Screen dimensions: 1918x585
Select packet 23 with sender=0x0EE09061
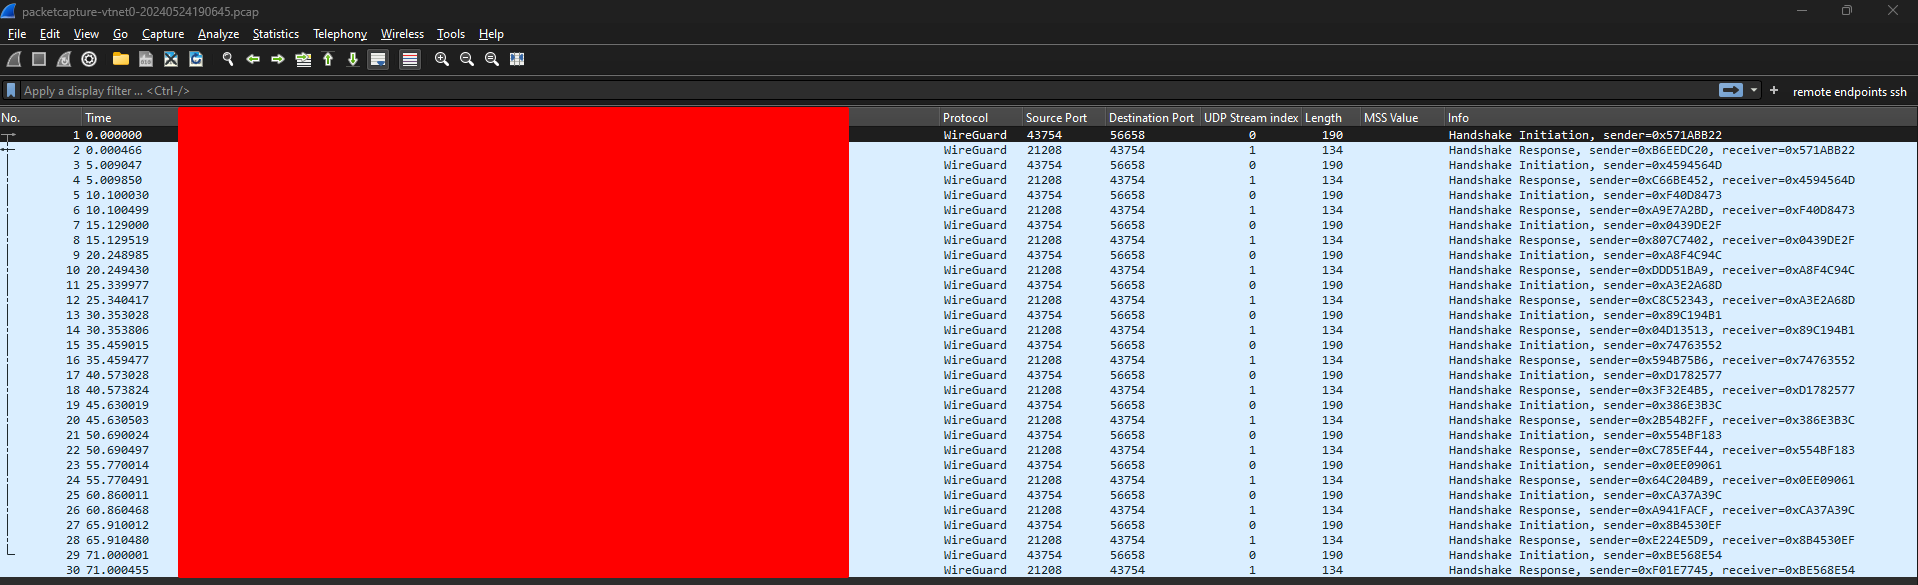point(959,465)
